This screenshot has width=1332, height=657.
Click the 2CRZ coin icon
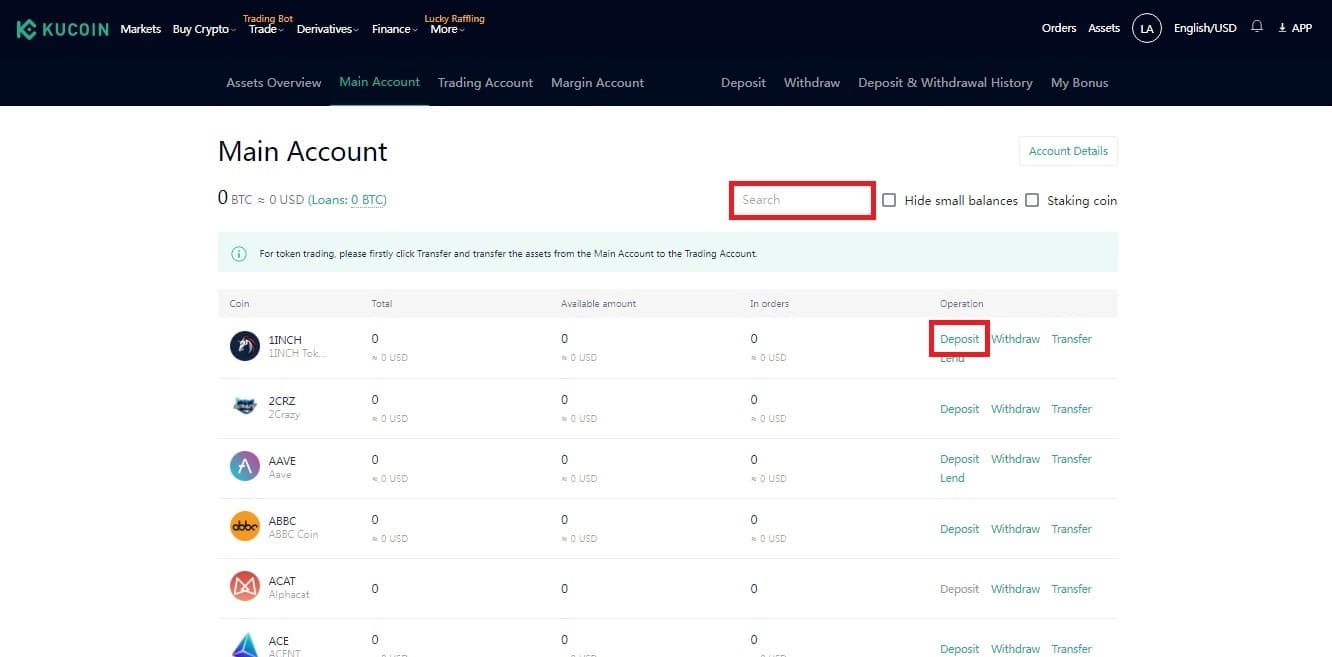coord(245,406)
